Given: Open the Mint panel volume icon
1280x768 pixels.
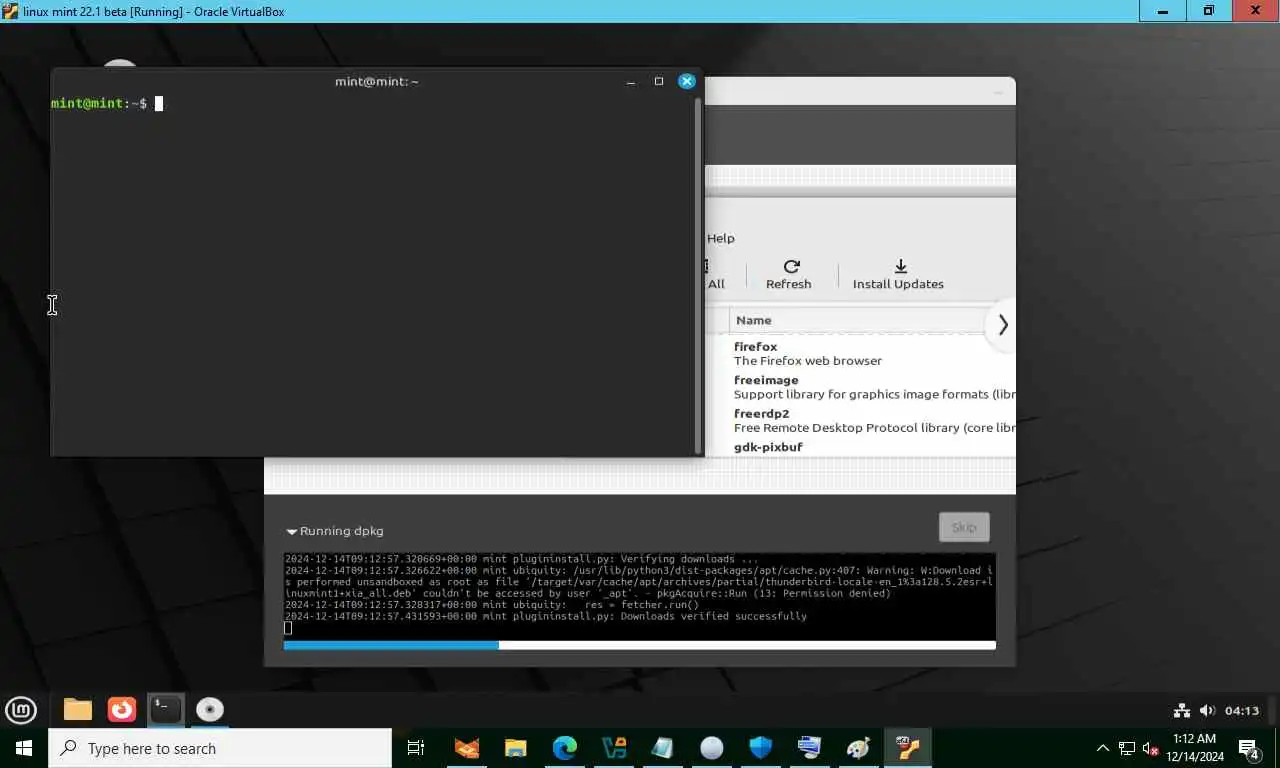Looking at the screenshot, I should click(1207, 711).
